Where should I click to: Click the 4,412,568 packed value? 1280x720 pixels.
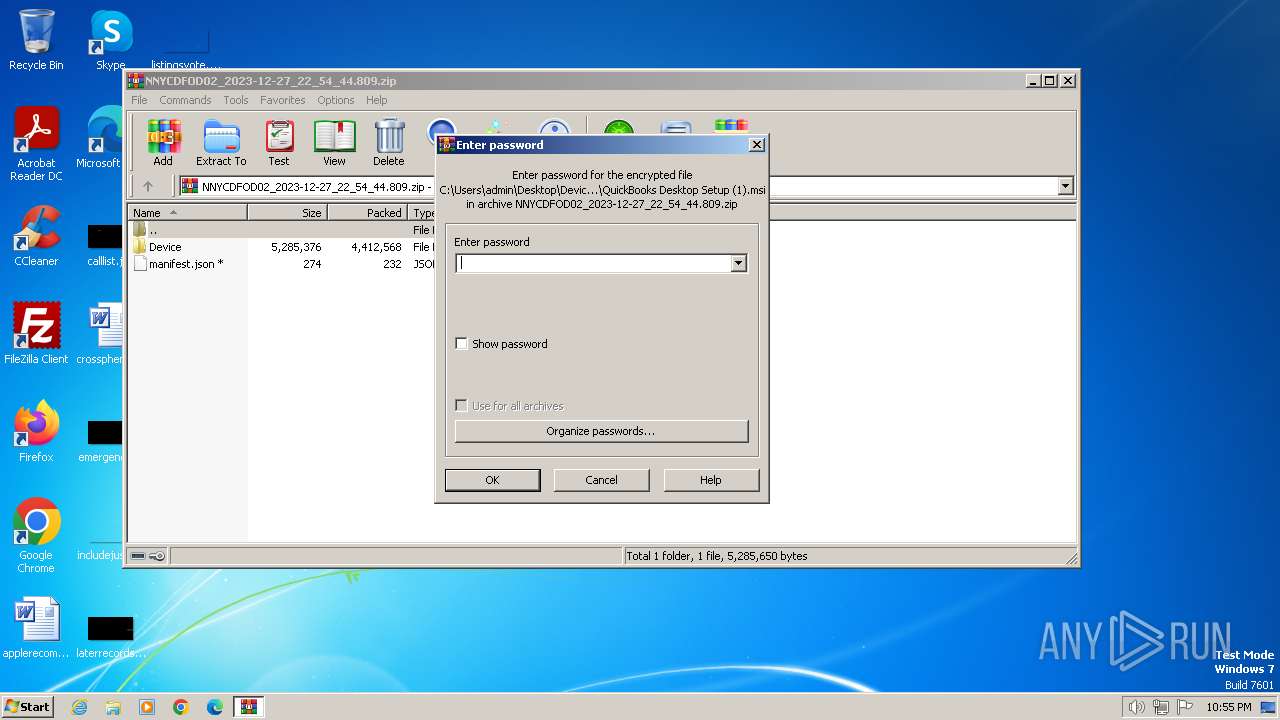pos(376,247)
